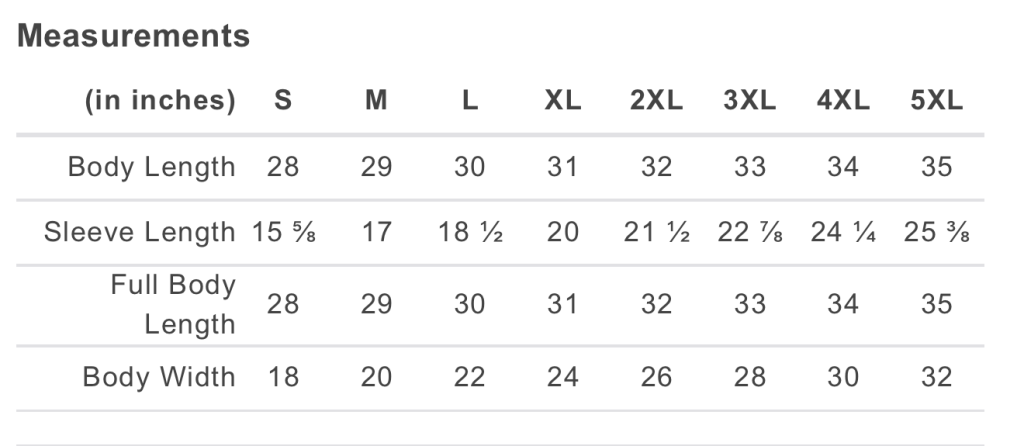Click Sleeve Length value 18 ½ for L
The height and width of the screenshot is (446, 1024).
pos(470,232)
